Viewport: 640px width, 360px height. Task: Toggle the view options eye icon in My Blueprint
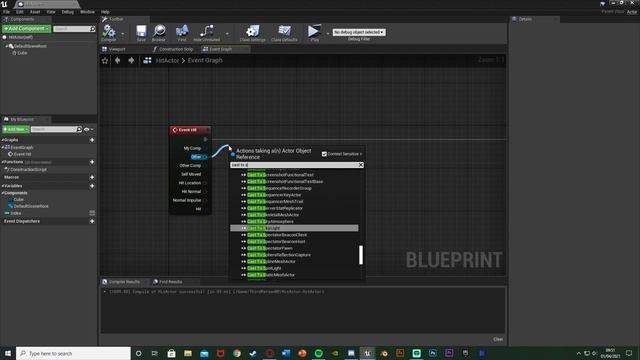(87, 129)
